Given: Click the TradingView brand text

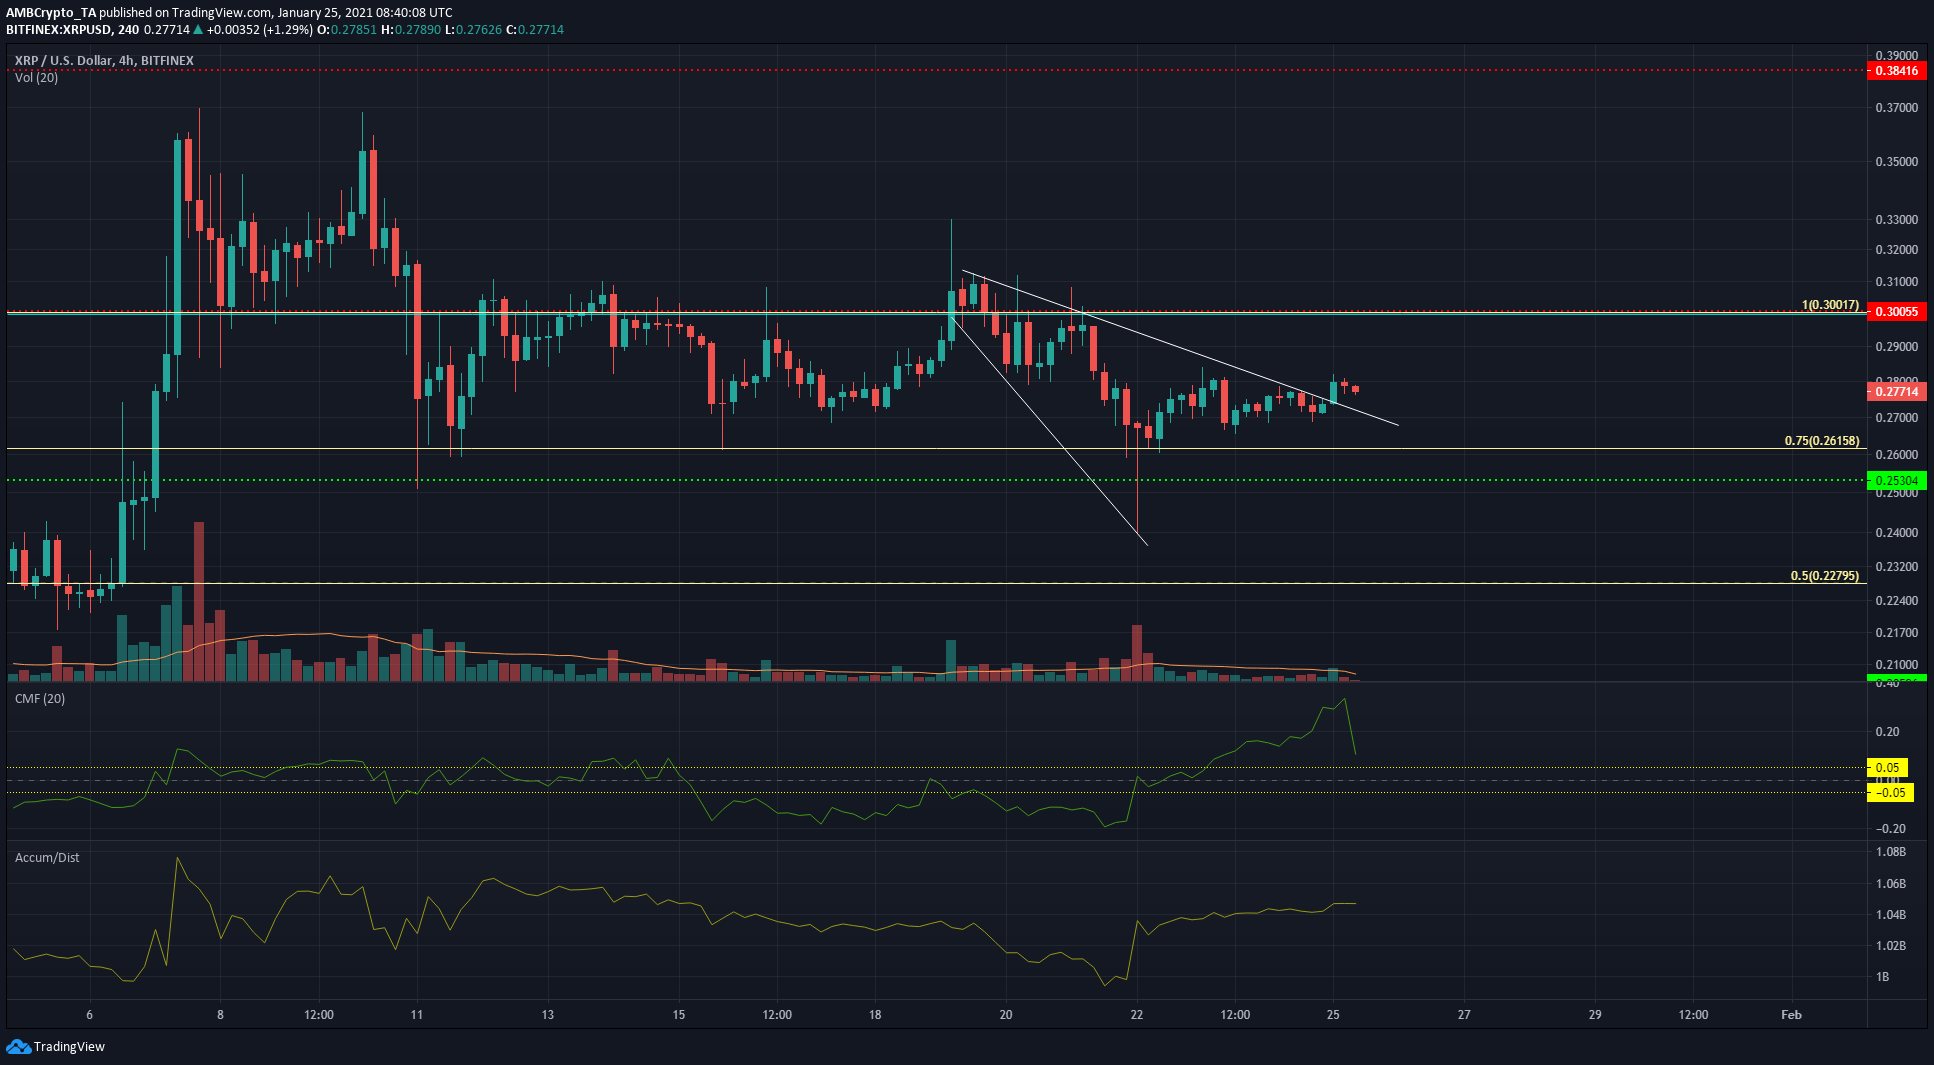Looking at the screenshot, I should click(69, 1047).
